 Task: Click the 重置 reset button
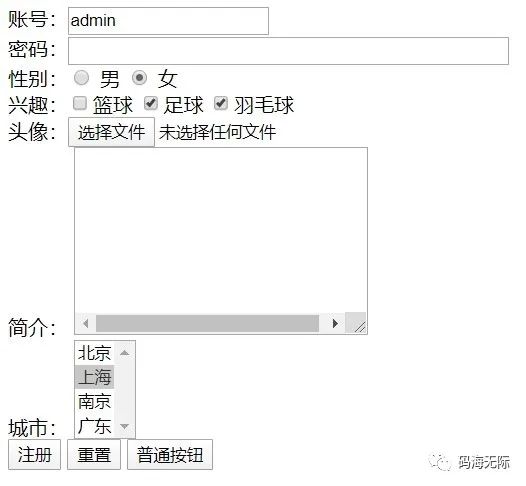[94, 454]
